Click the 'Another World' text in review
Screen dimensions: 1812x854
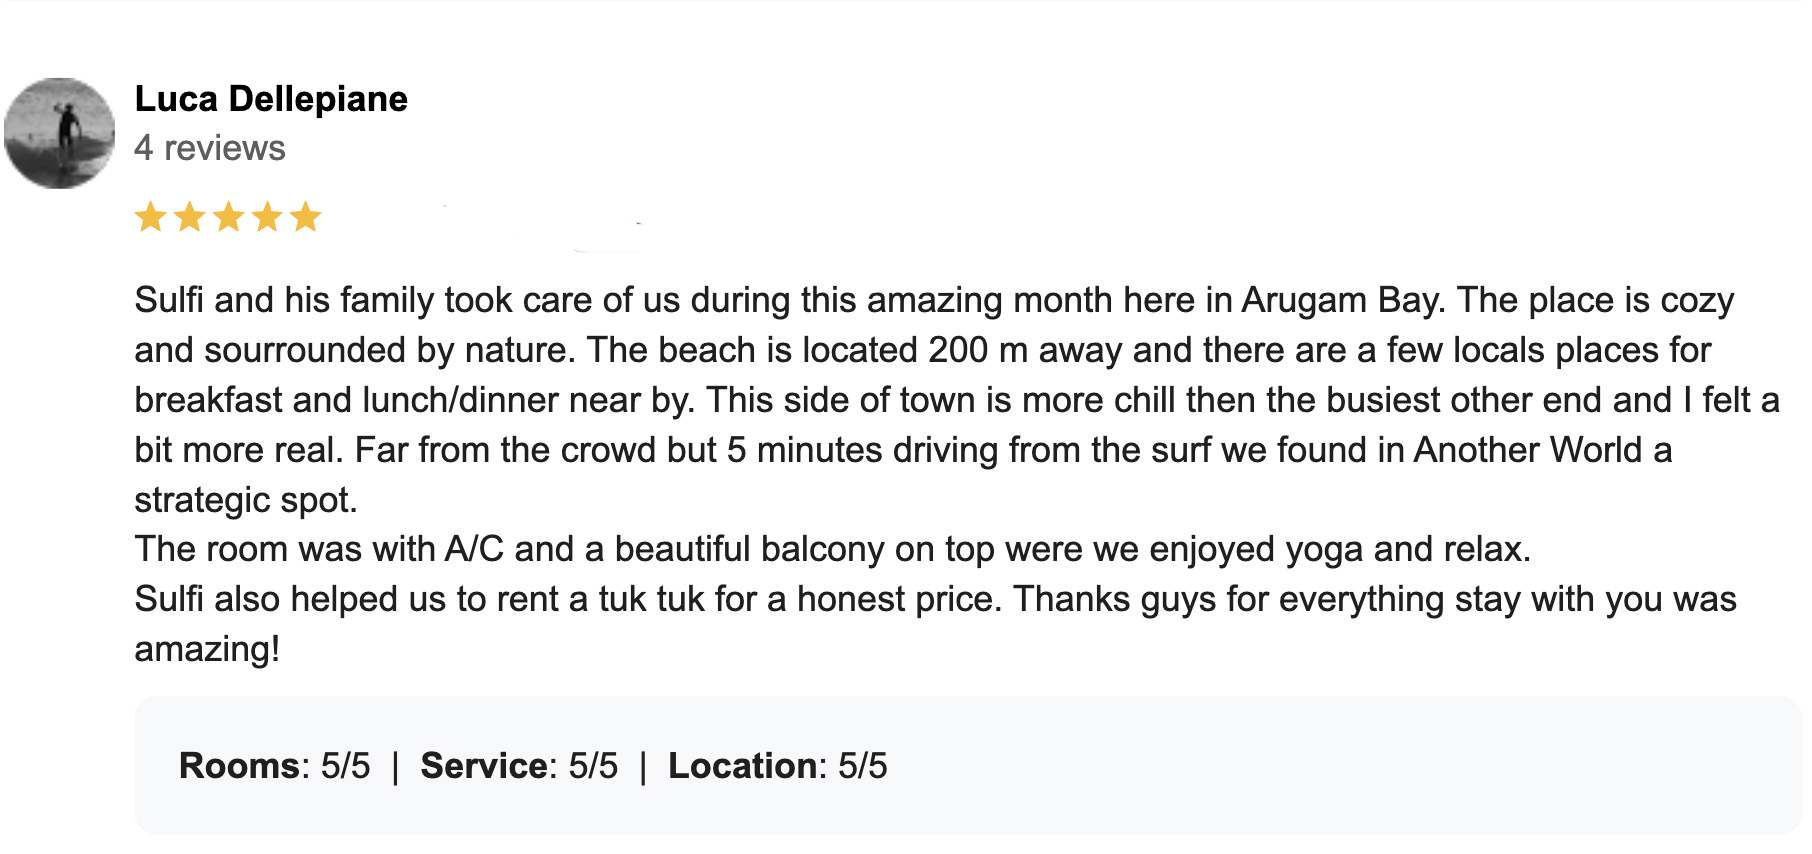click(x=1528, y=450)
